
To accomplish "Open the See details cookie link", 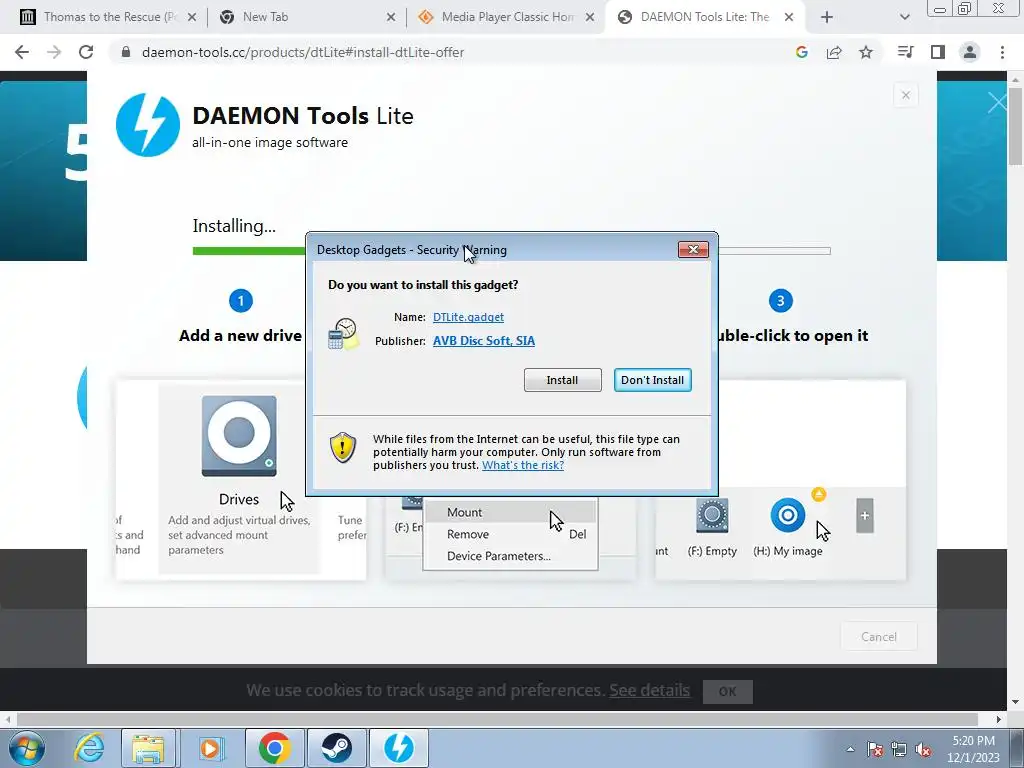I will [650, 690].
